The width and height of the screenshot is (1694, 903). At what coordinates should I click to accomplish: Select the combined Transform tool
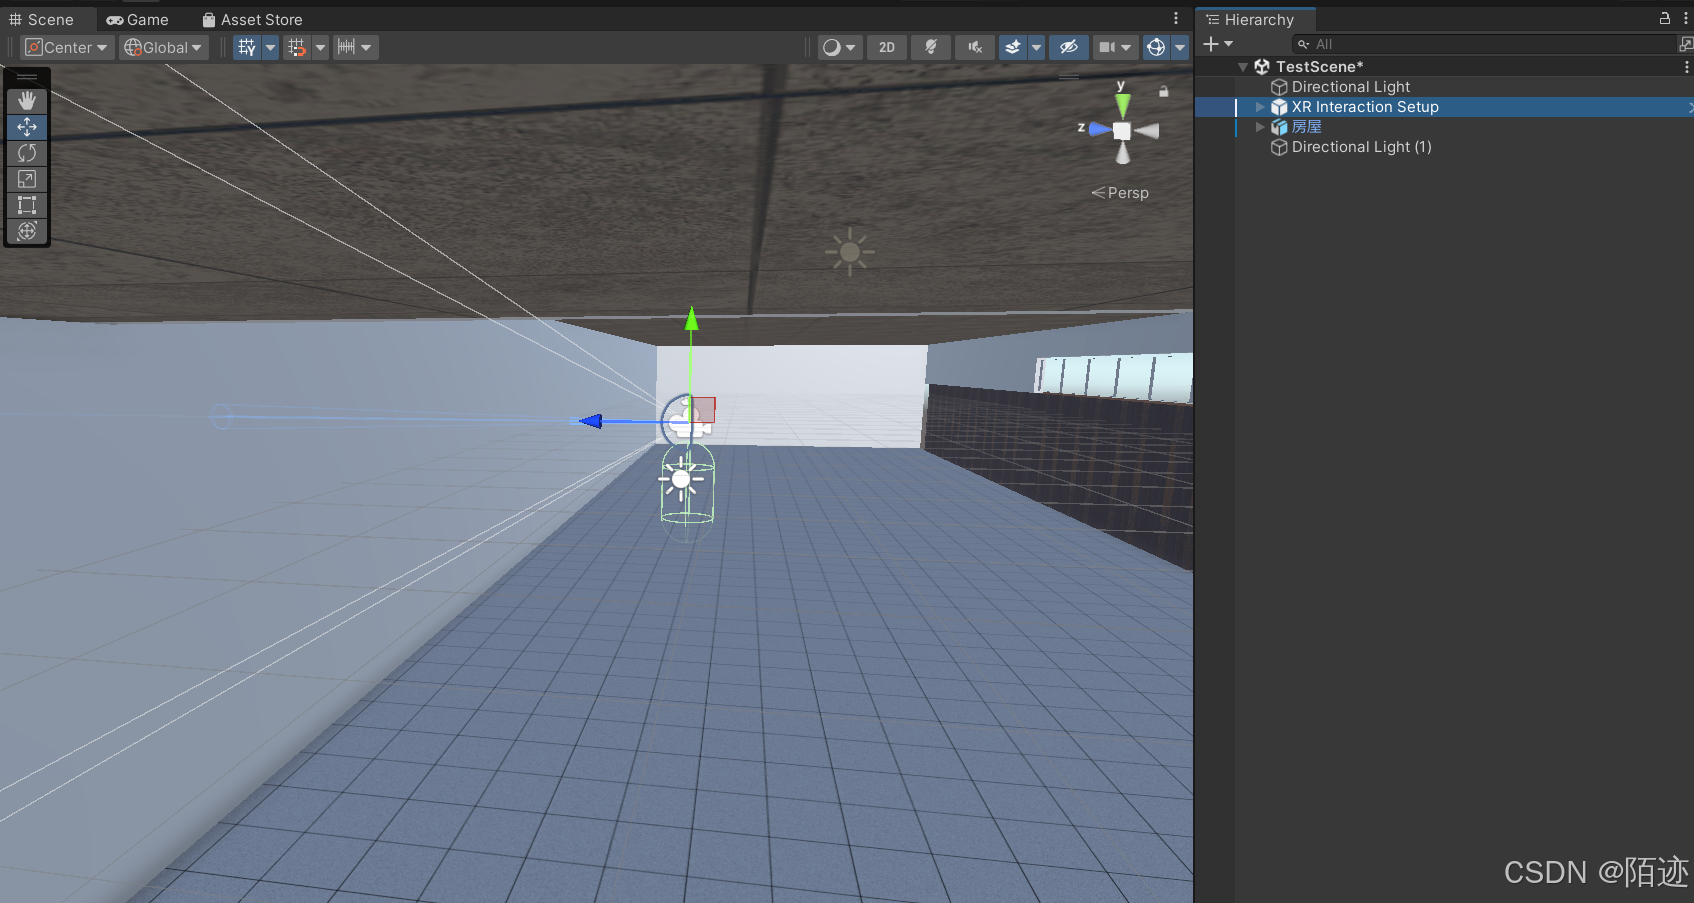tap(27, 231)
